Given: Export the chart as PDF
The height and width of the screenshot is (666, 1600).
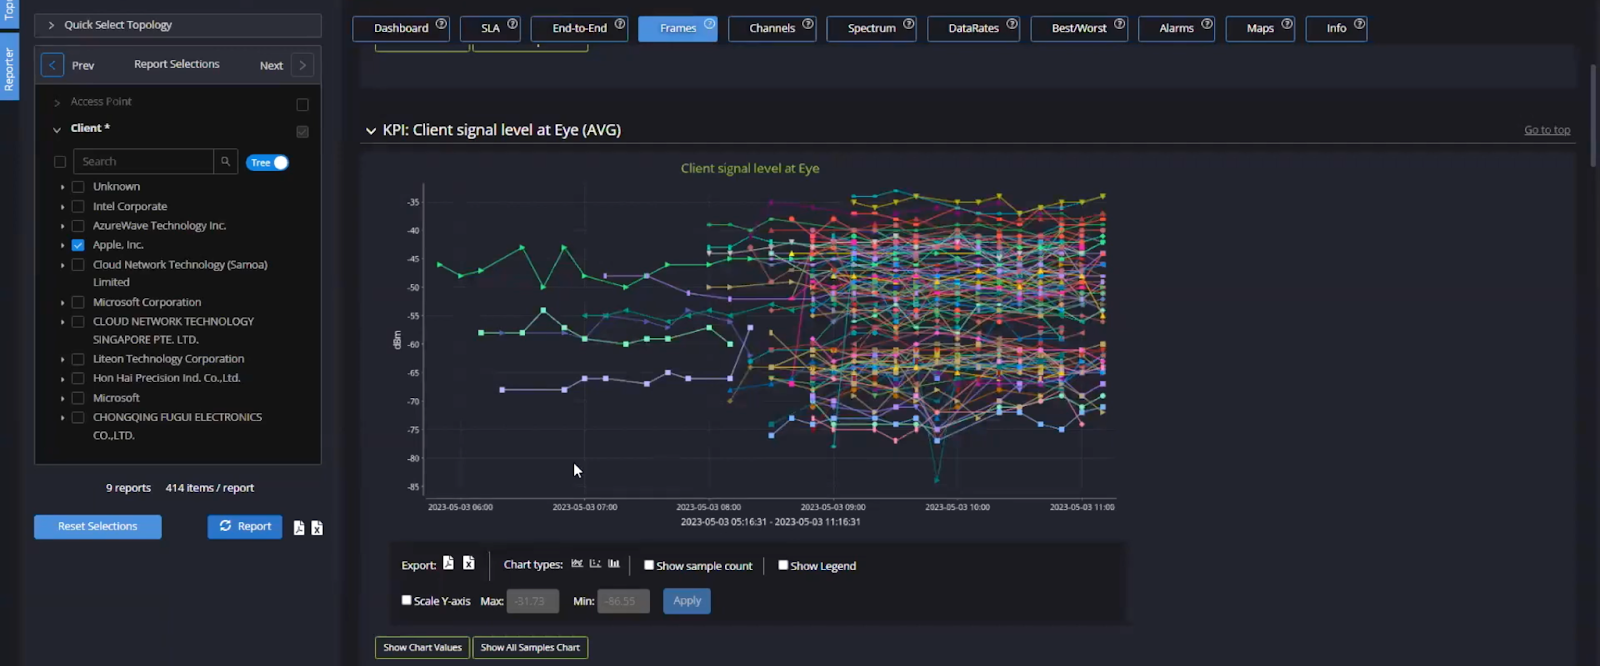Looking at the screenshot, I should [448, 564].
